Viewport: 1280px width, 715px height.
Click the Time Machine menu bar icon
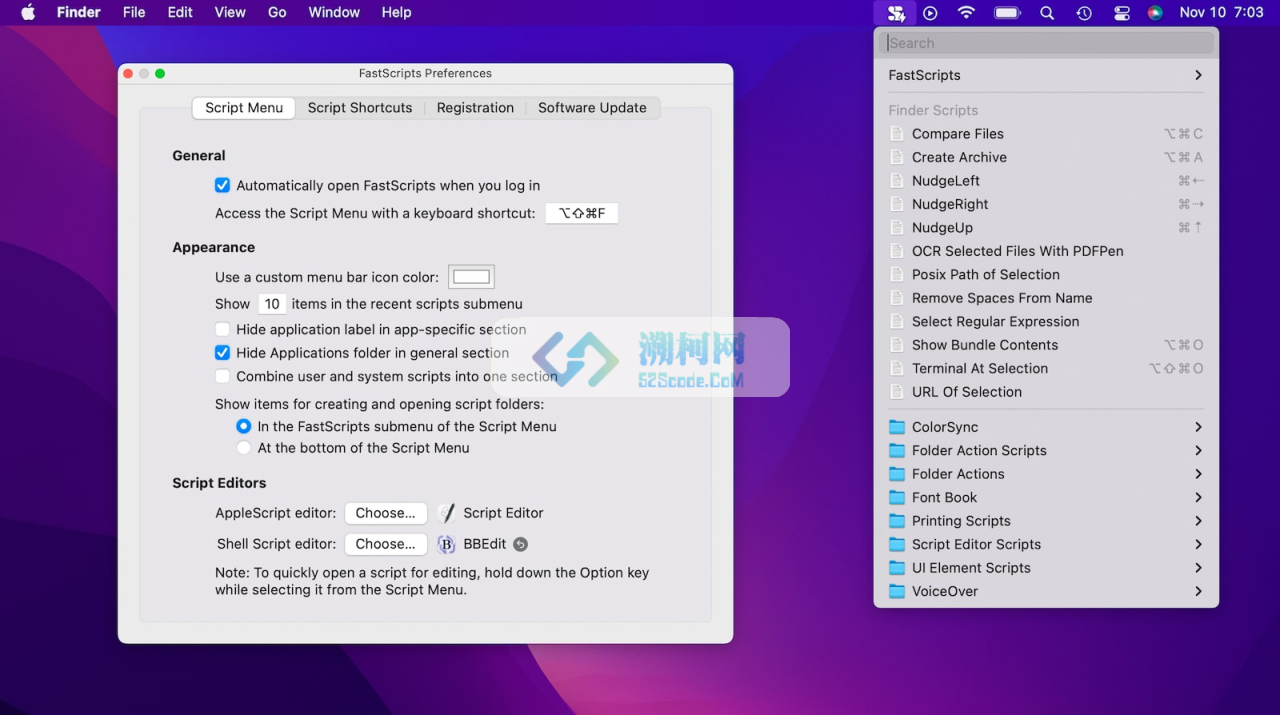coord(1084,13)
